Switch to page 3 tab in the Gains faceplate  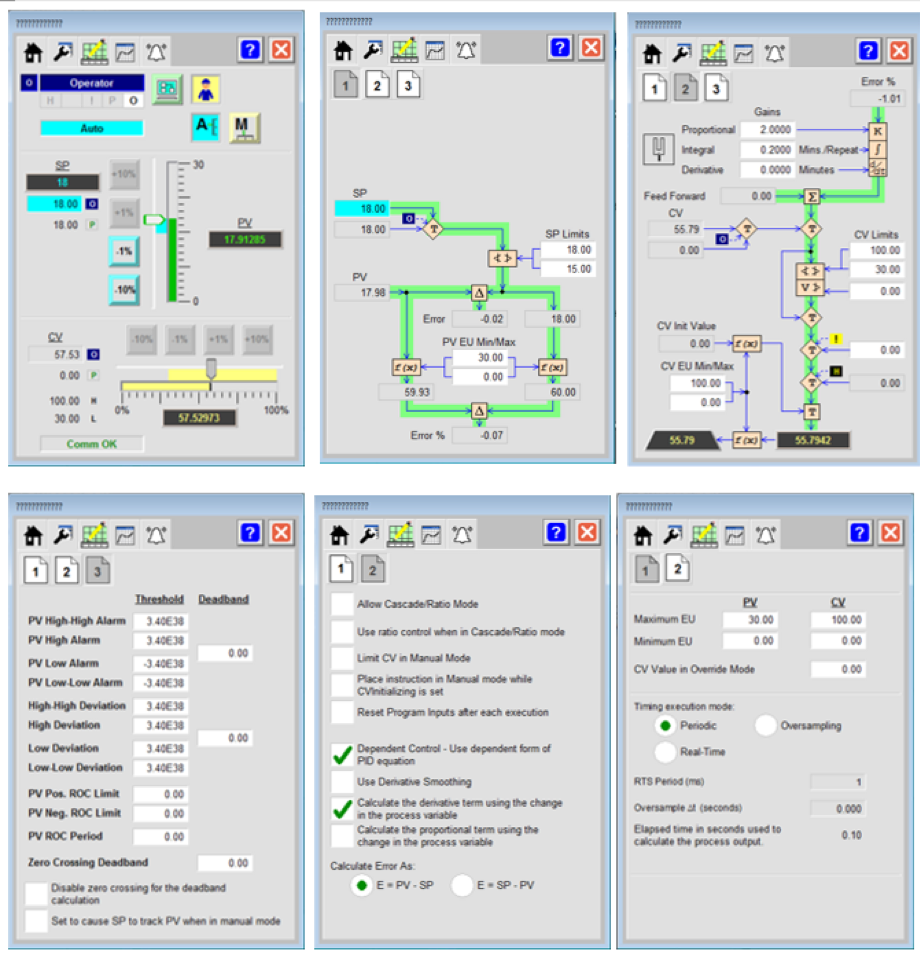(x=716, y=88)
